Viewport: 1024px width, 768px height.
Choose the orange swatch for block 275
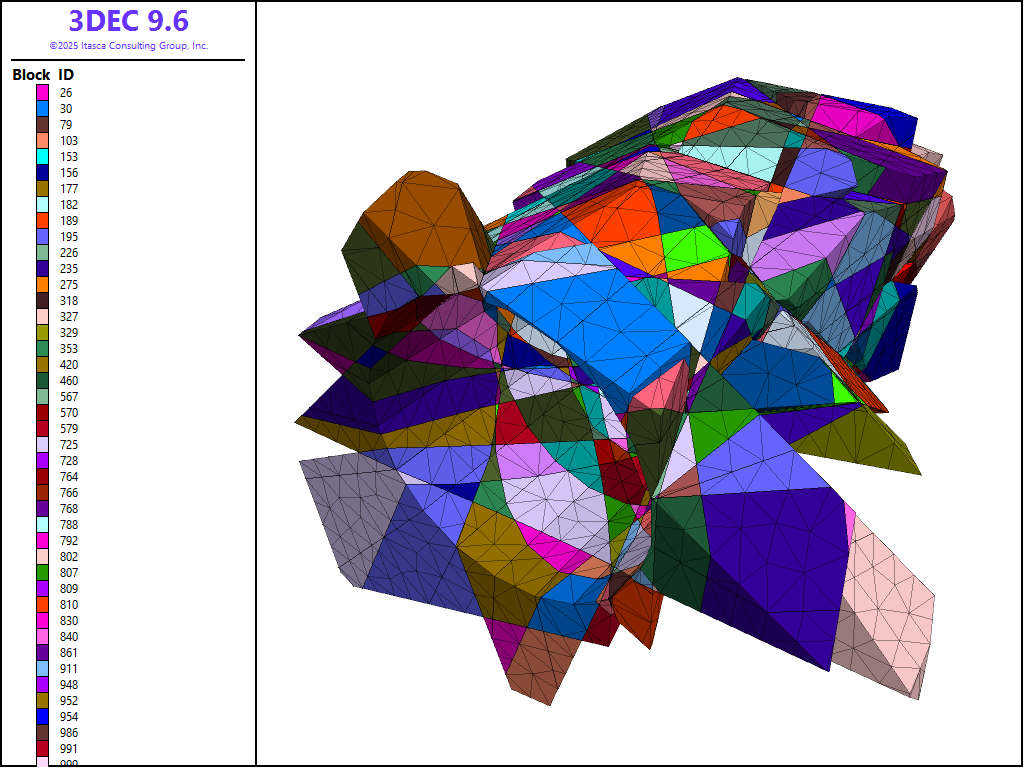click(43, 285)
